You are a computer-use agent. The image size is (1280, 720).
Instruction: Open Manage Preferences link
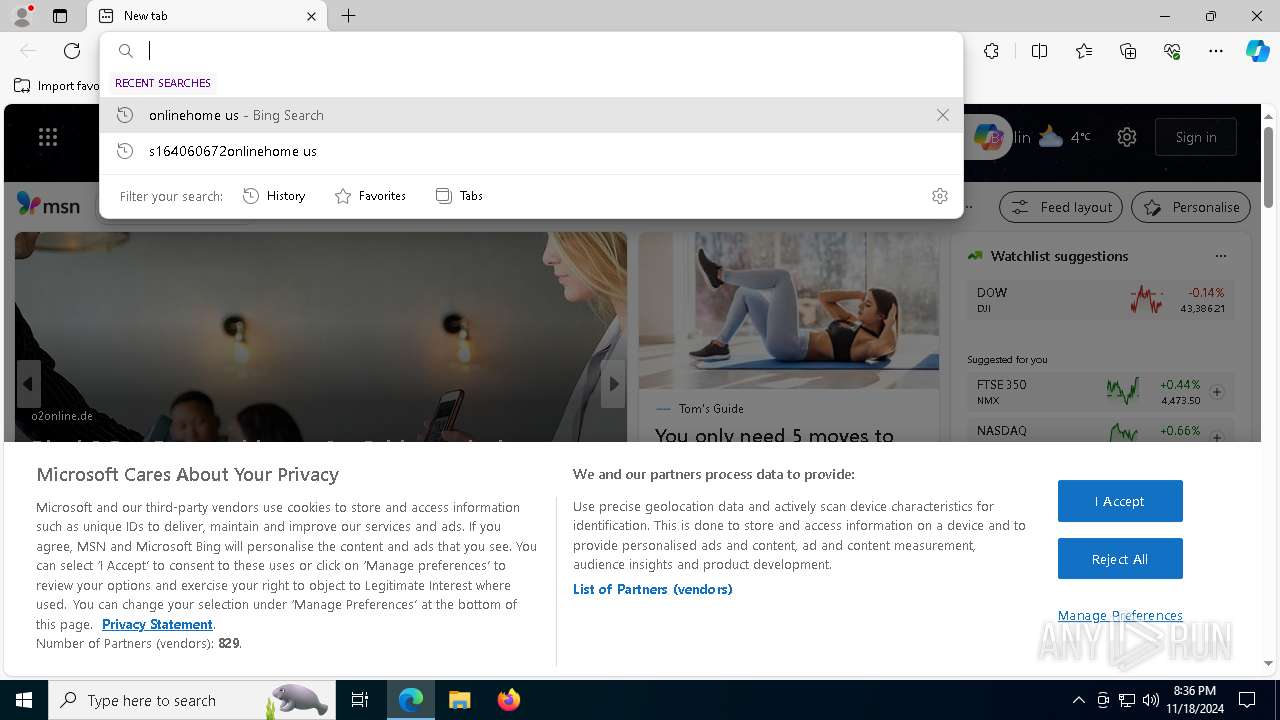point(1120,615)
